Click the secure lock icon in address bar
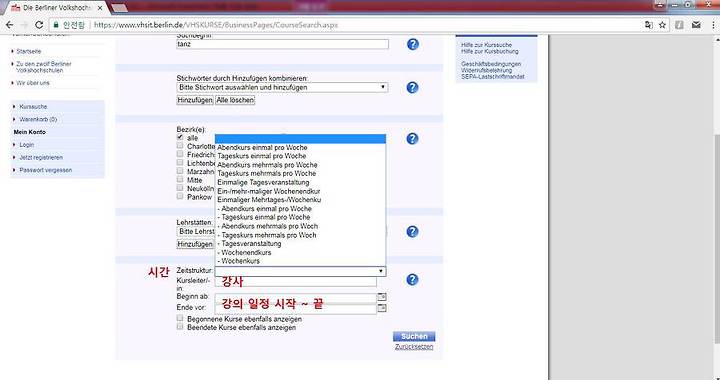The height and width of the screenshot is (380, 720). [56, 25]
